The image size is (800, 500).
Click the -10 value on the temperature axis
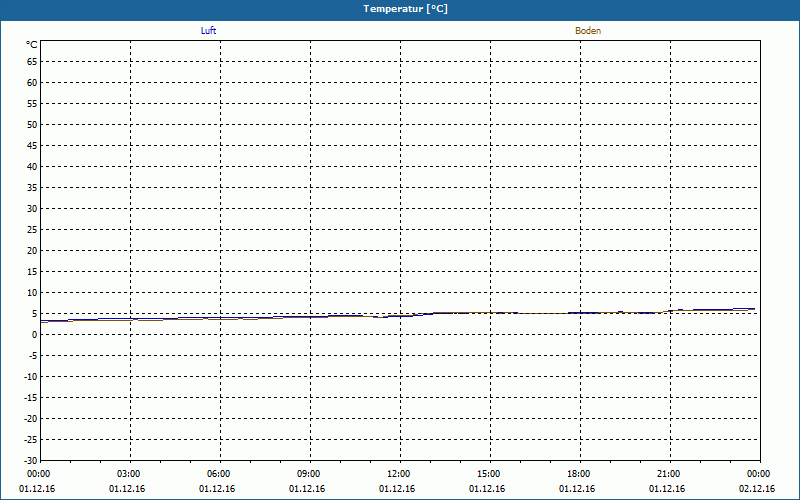(x=30, y=377)
